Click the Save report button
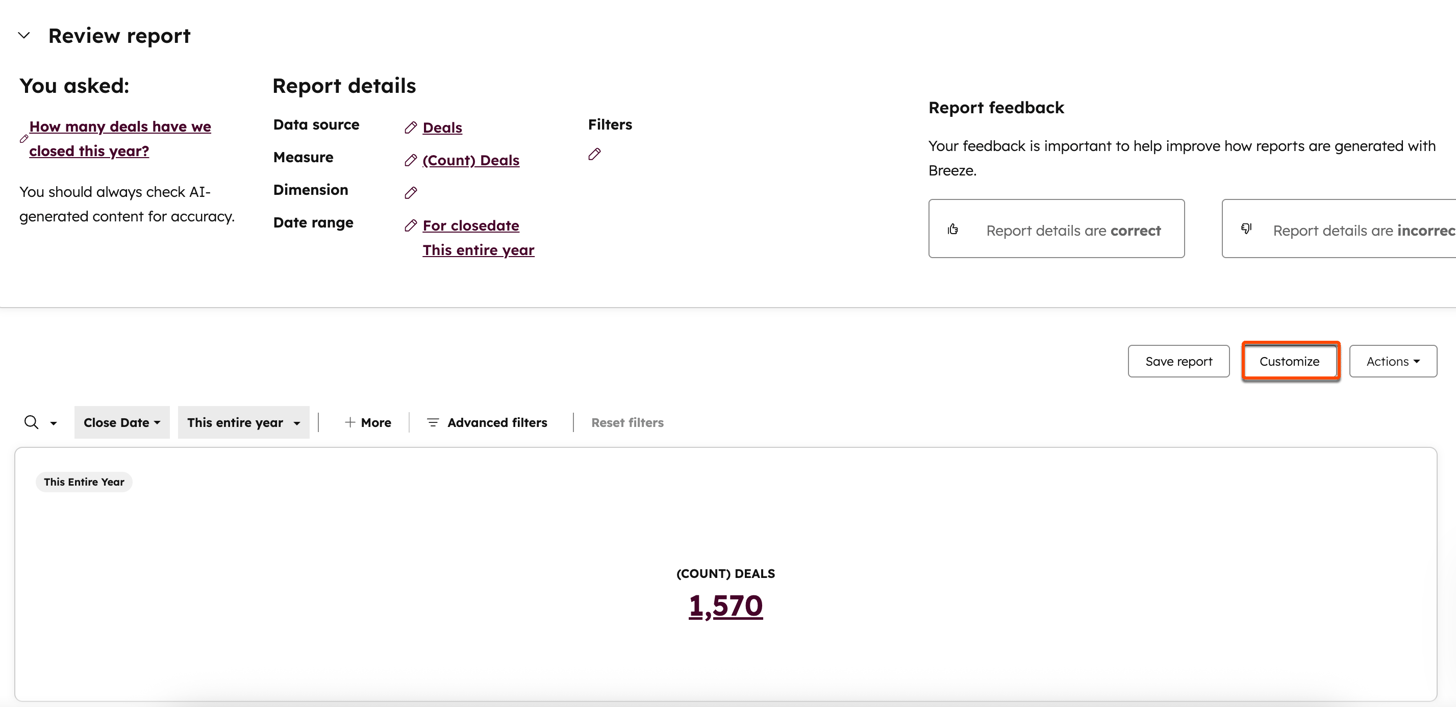The width and height of the screenshot is (1456, 707). click(1178, 361)
